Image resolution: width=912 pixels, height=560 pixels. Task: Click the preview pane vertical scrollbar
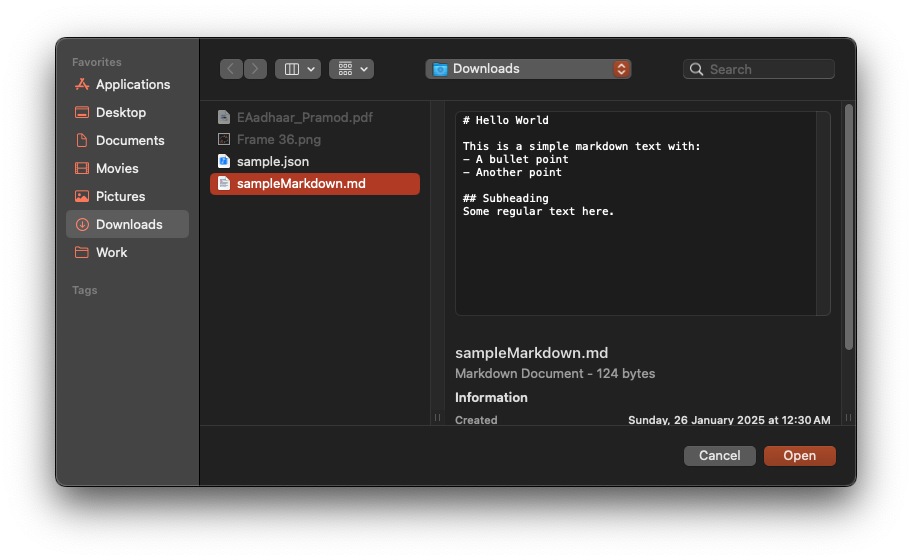point(849,227)
